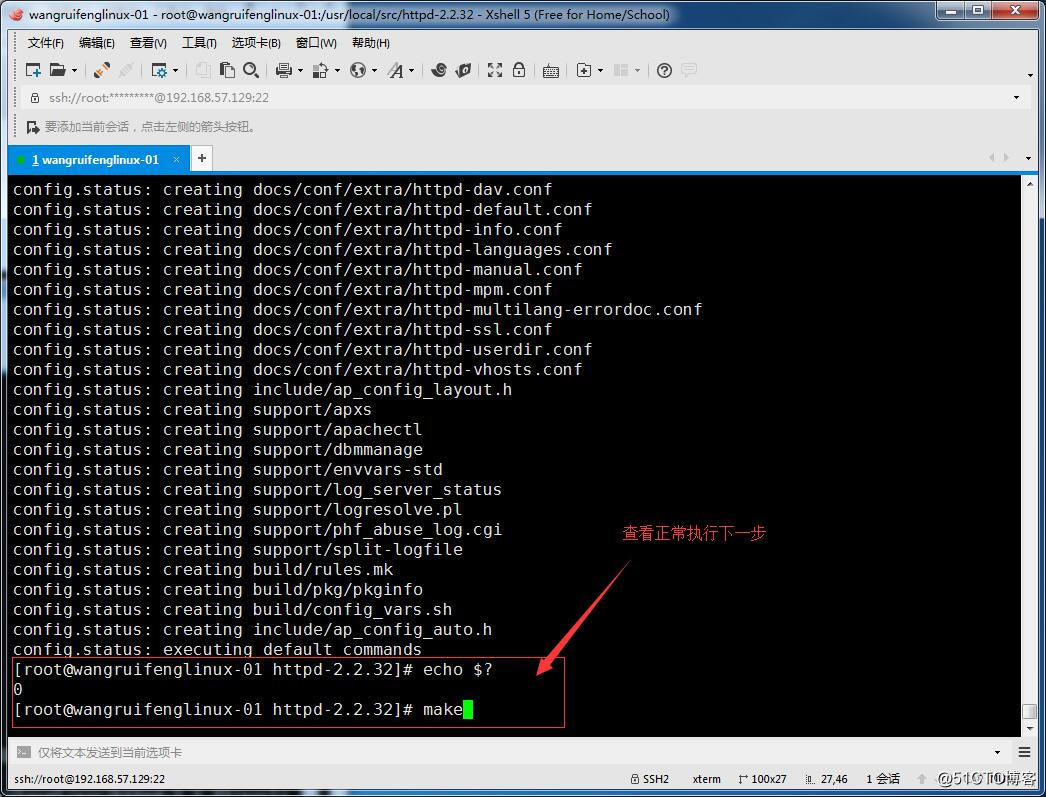This screenshot has width=1046, height=797.
Task: Click the Lock screen padlock icon
Action: pyautogui.click(x=519, y=70)
